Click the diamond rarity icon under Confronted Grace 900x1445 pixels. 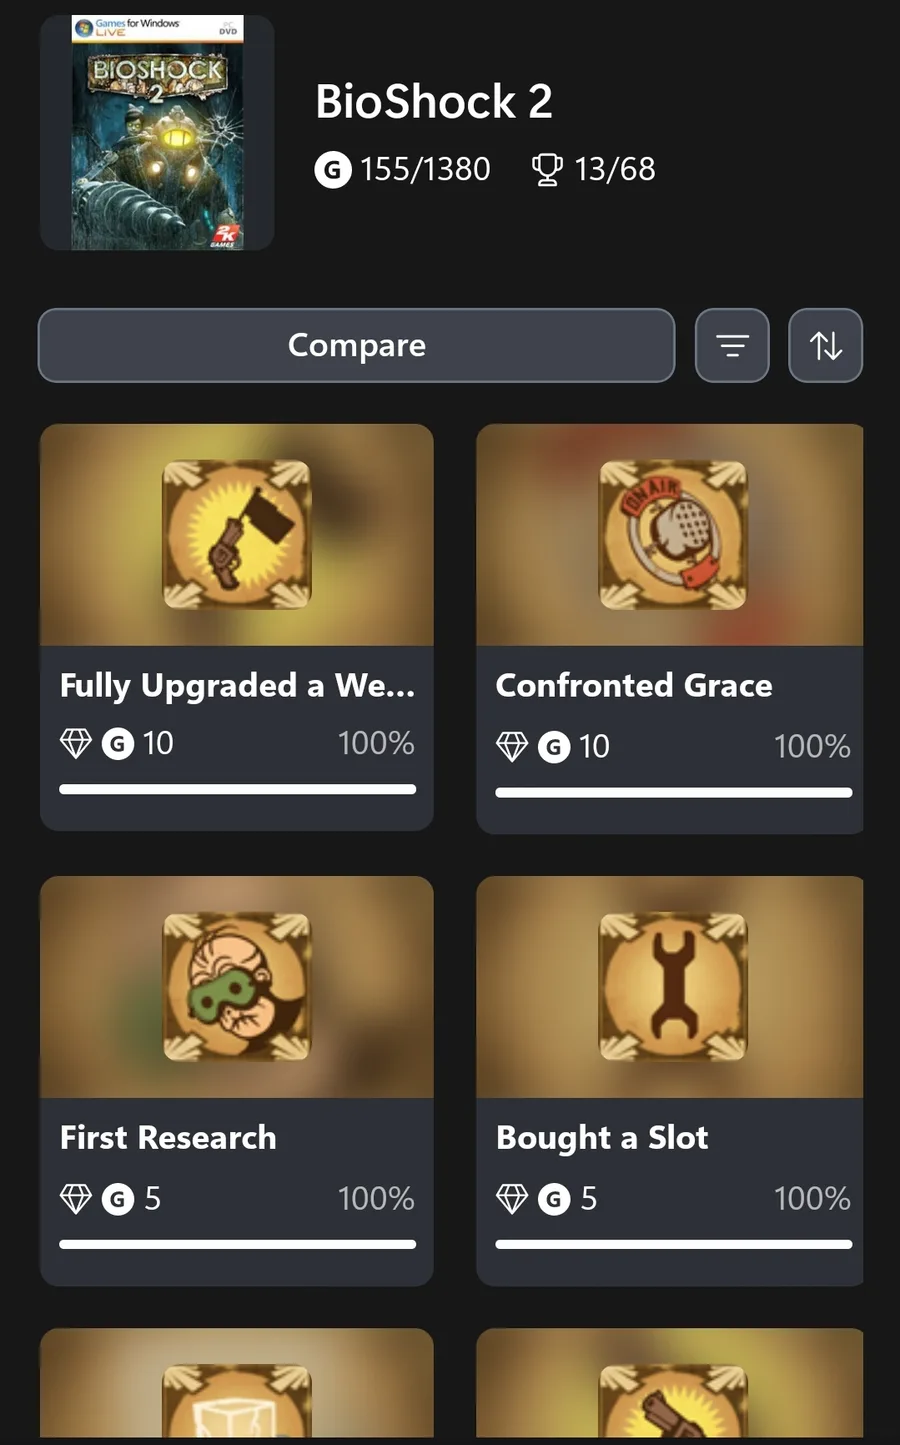point(512,746)
